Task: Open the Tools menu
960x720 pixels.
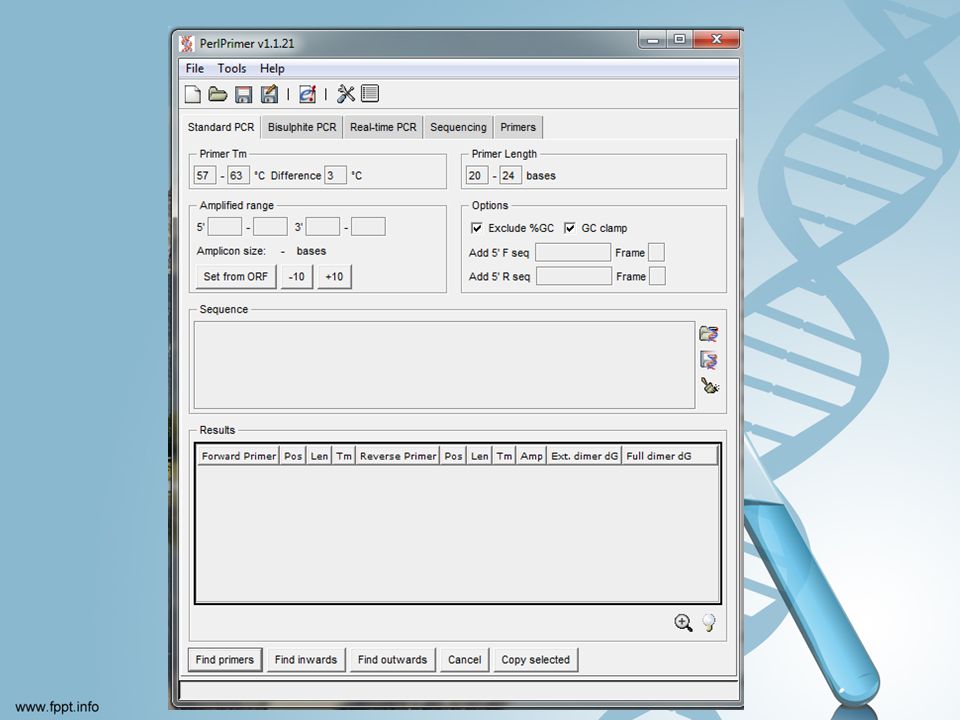Action: (x=232, y=69)
